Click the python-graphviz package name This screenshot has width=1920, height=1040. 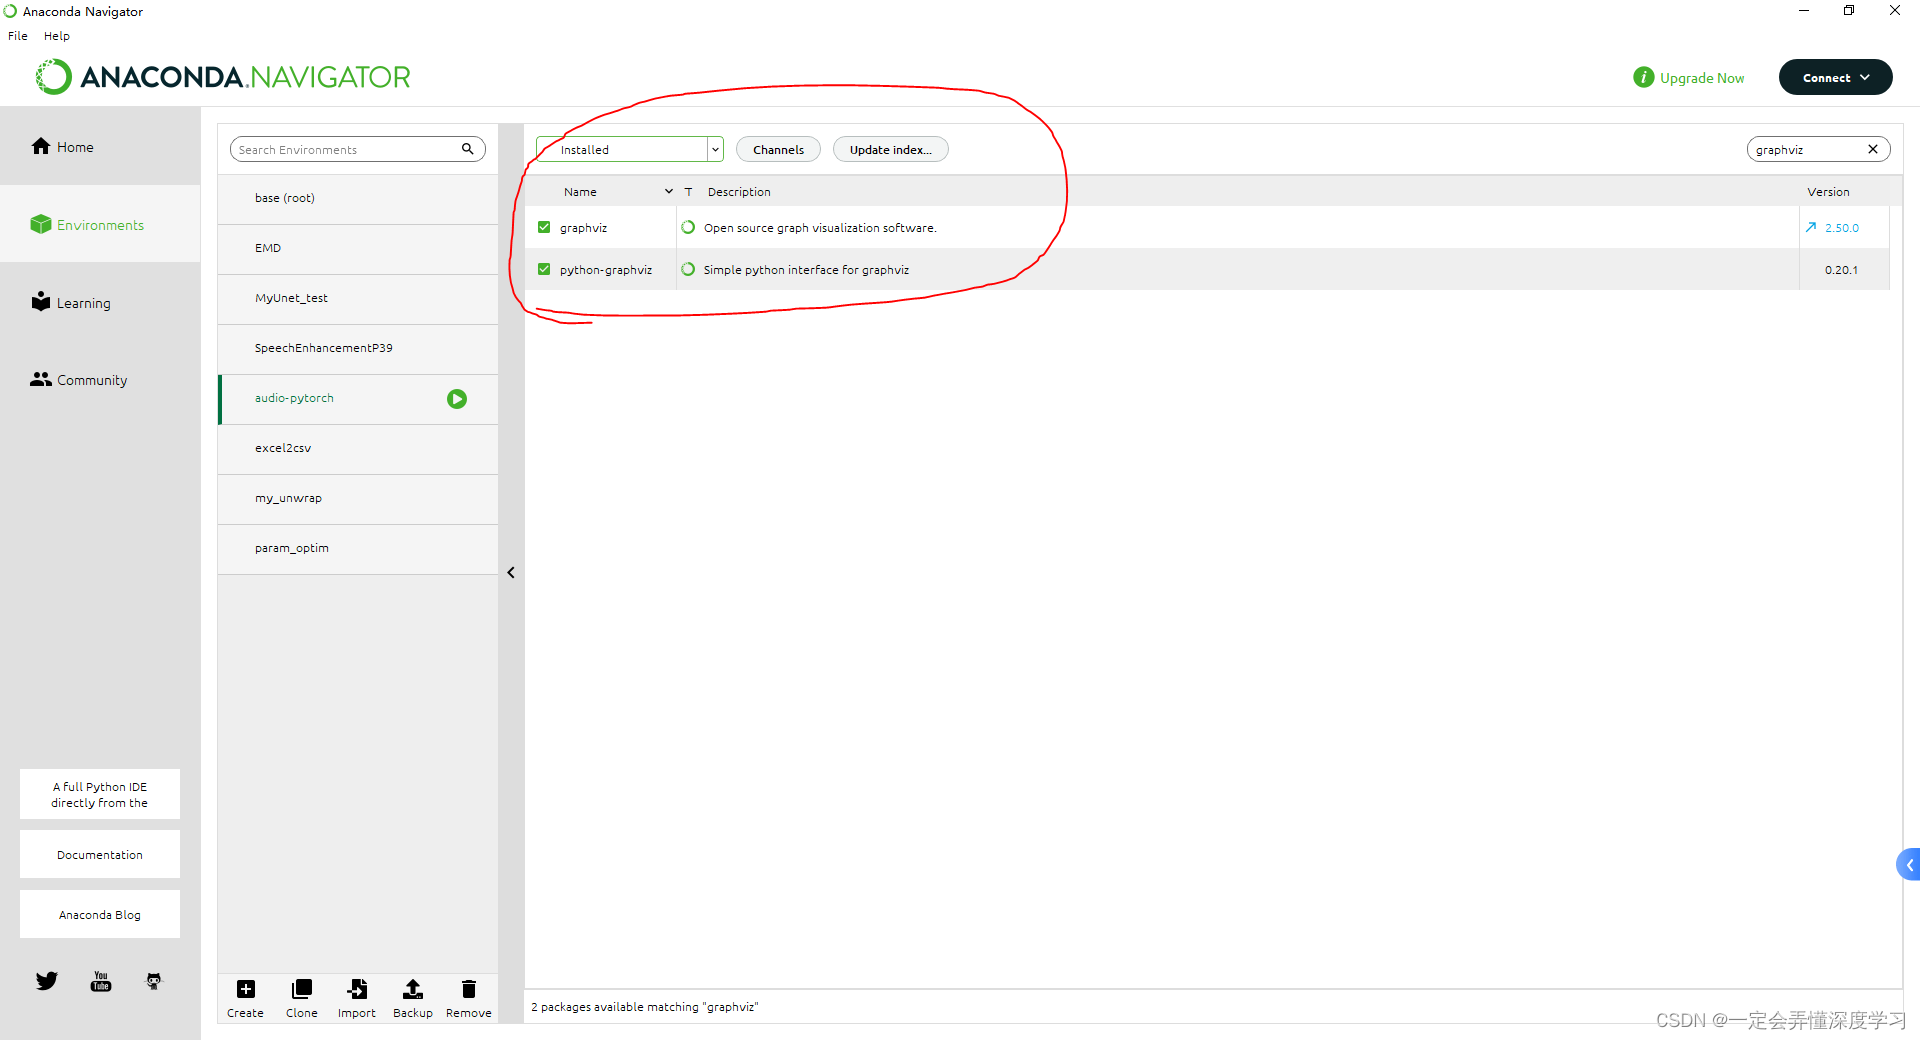tap(606, 270)
